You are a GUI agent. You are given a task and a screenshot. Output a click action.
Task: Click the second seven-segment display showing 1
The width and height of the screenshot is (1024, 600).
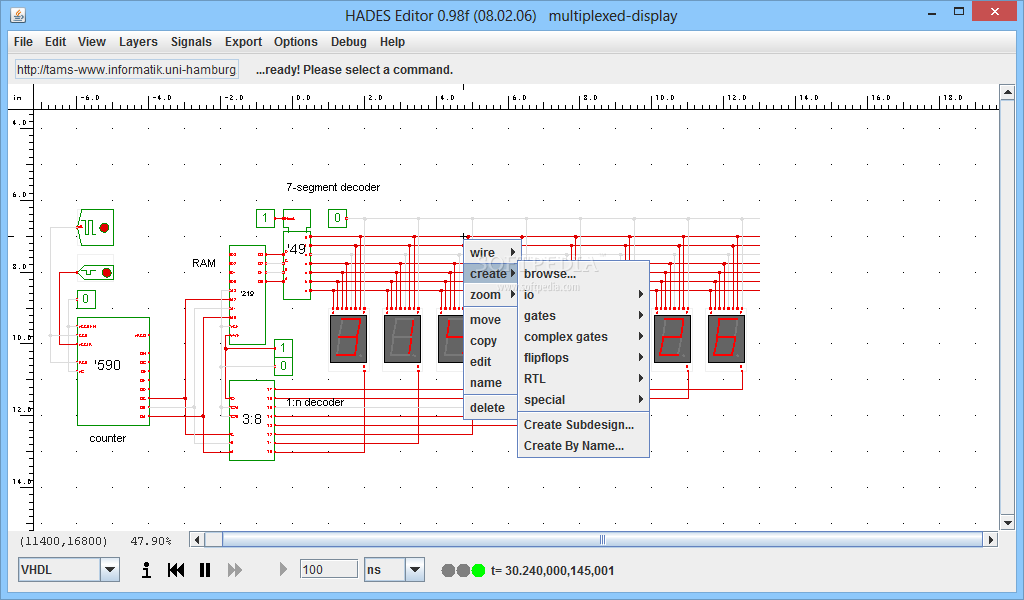pos(402,339)
